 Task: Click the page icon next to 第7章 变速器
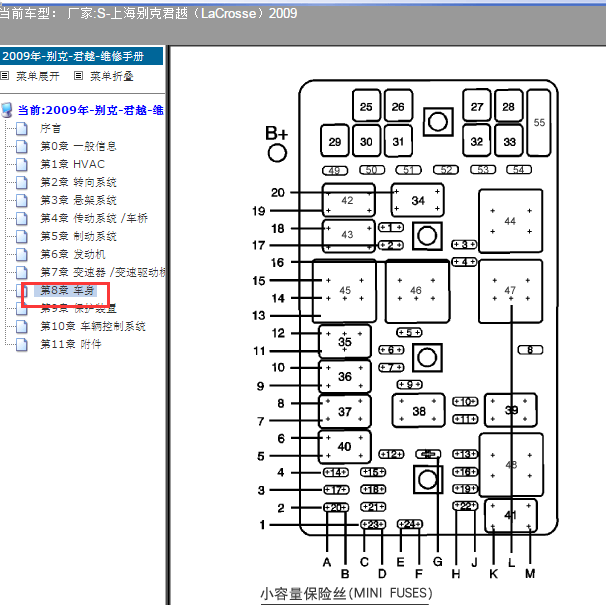22,272
